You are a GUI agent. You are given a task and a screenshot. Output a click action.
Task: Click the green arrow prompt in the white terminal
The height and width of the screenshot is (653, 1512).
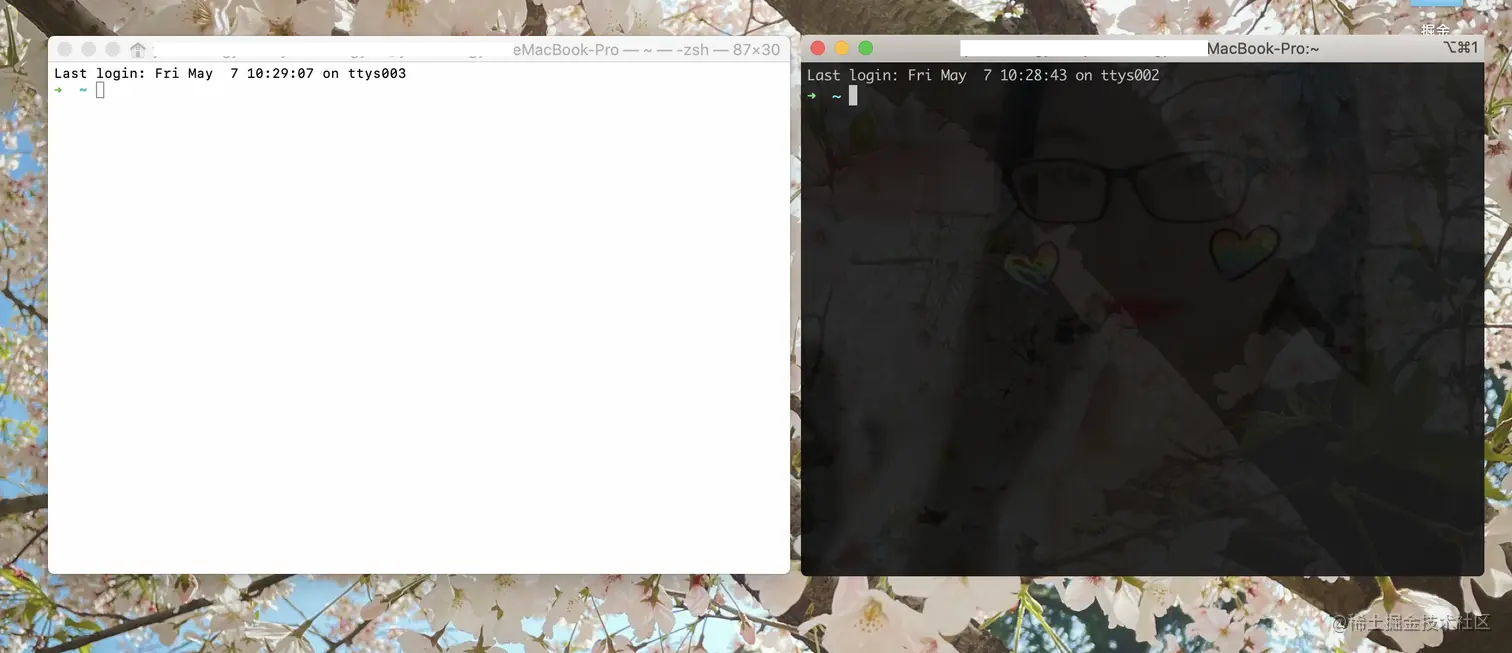point(58,91)
